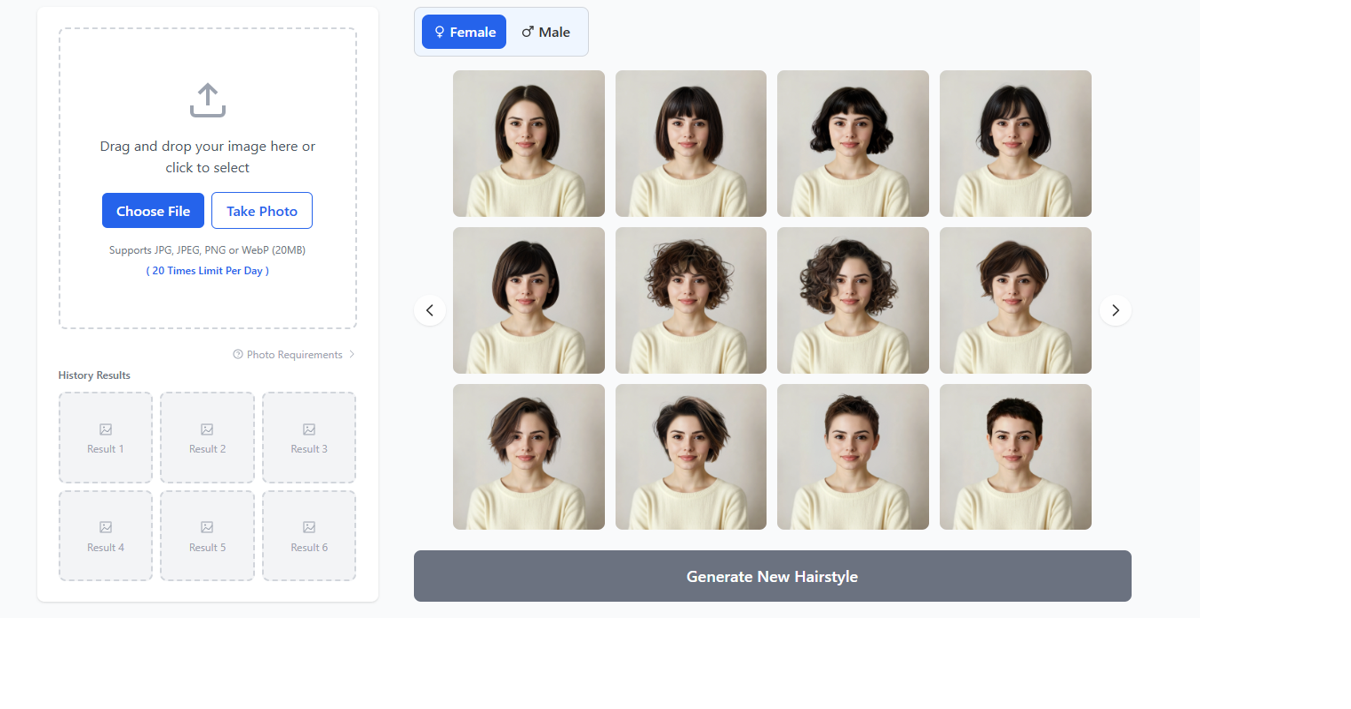Screen dimensions: 1351x709
Task: Go to next hairstyle page arrow
Action: coord(1115,310)
